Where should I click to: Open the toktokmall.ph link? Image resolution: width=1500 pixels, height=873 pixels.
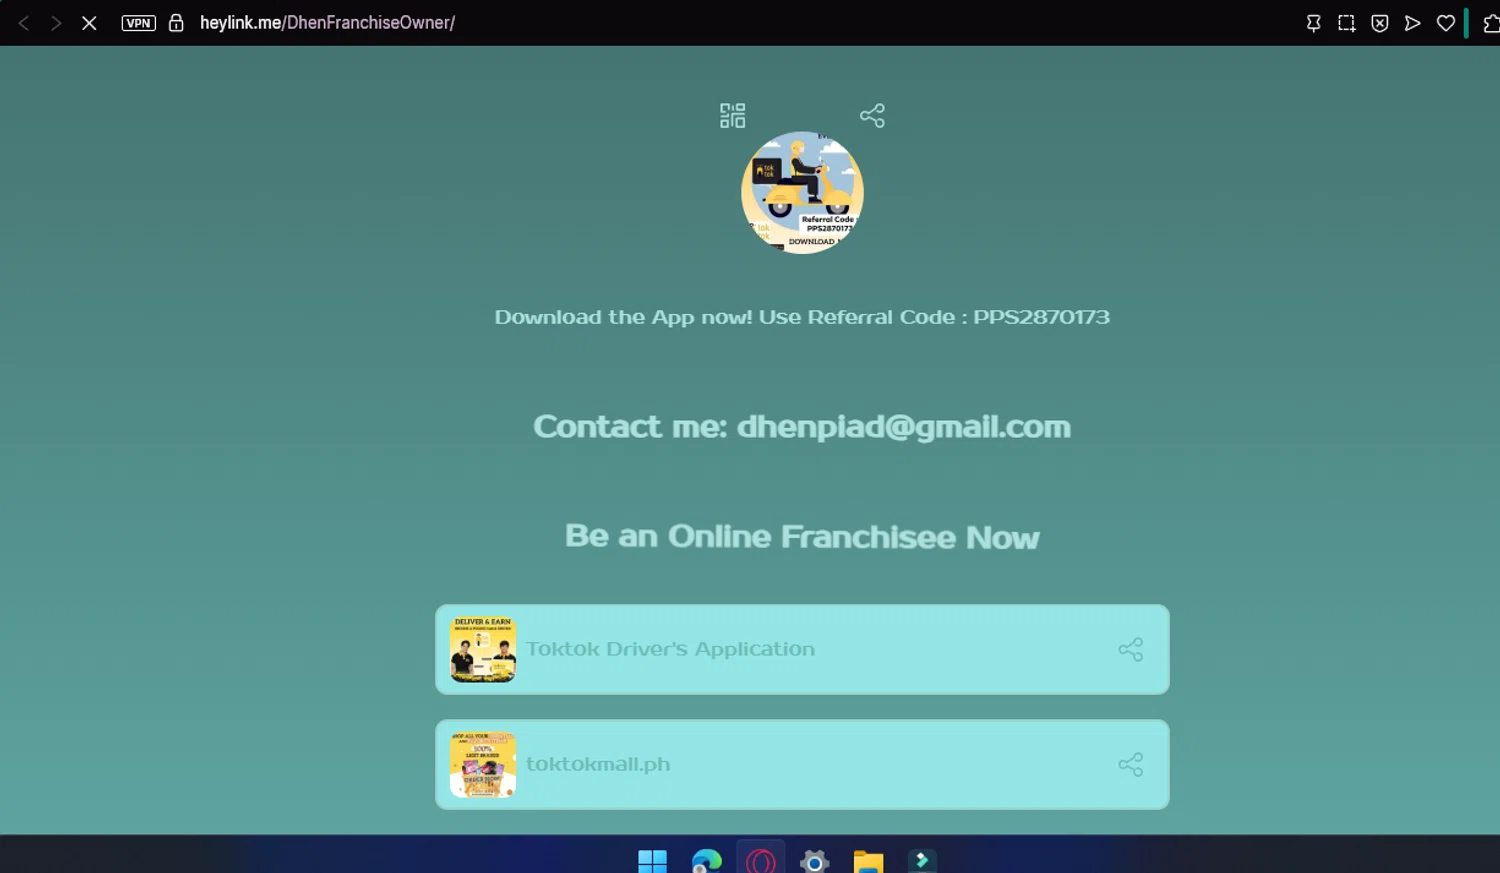tap(802, 764)
